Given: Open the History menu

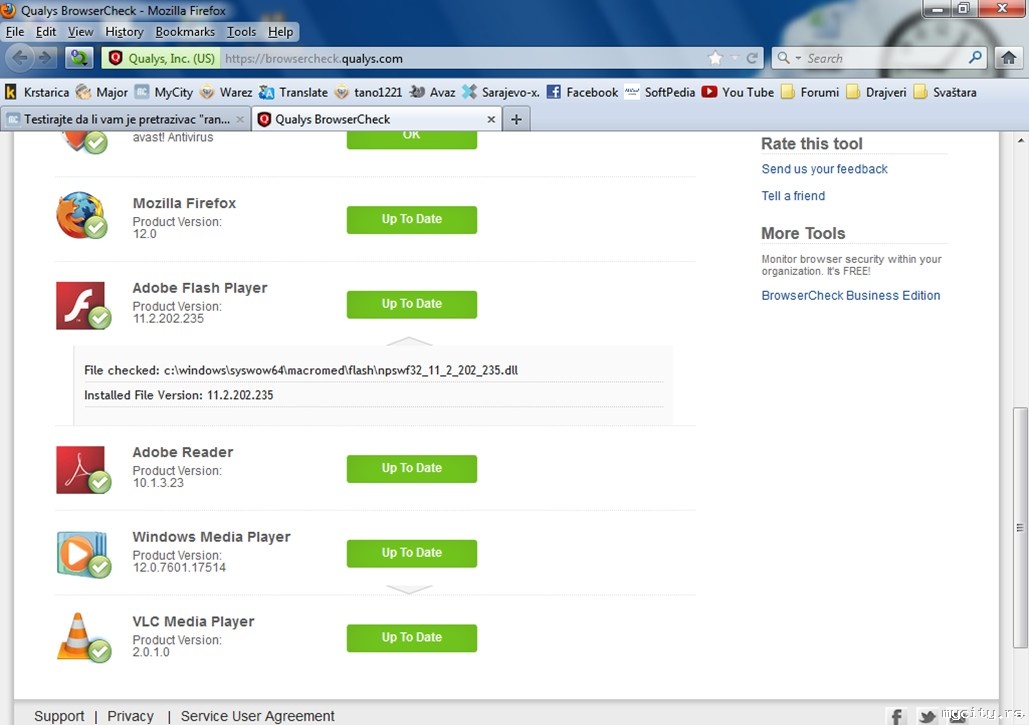Looking at the screenshot, I should click(124, 31).
